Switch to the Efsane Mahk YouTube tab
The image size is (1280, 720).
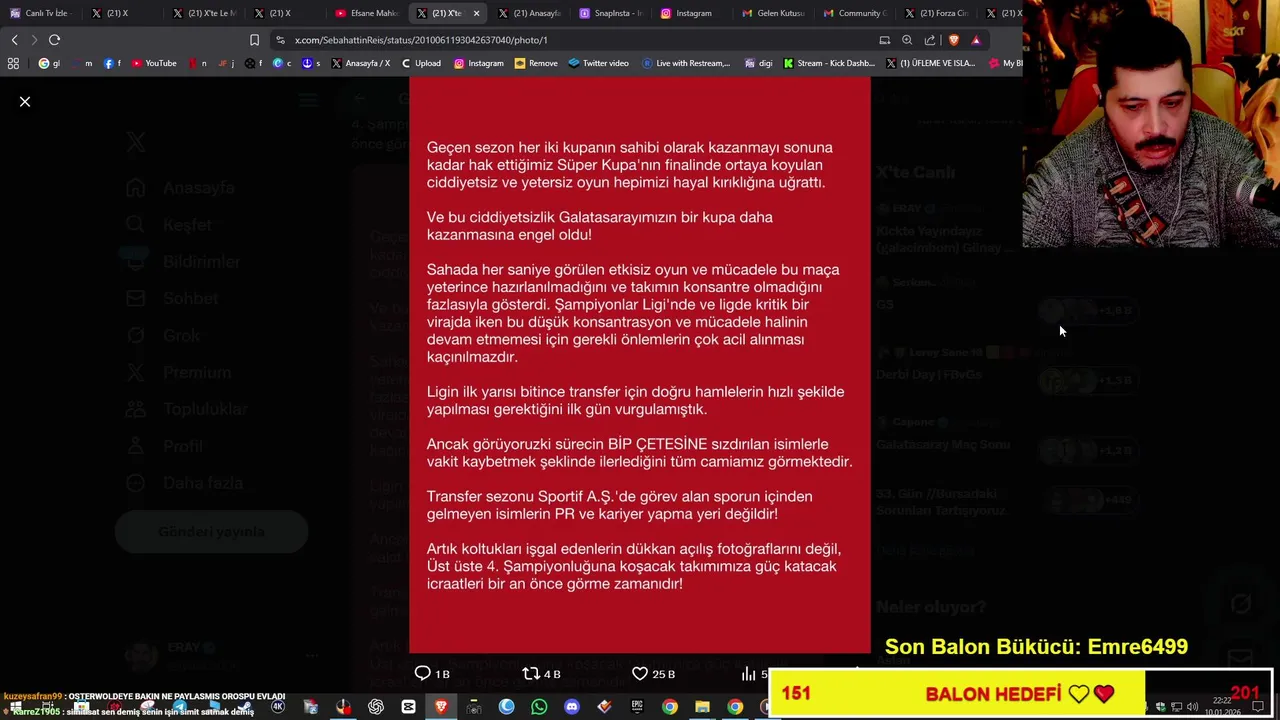coord(368,13)
